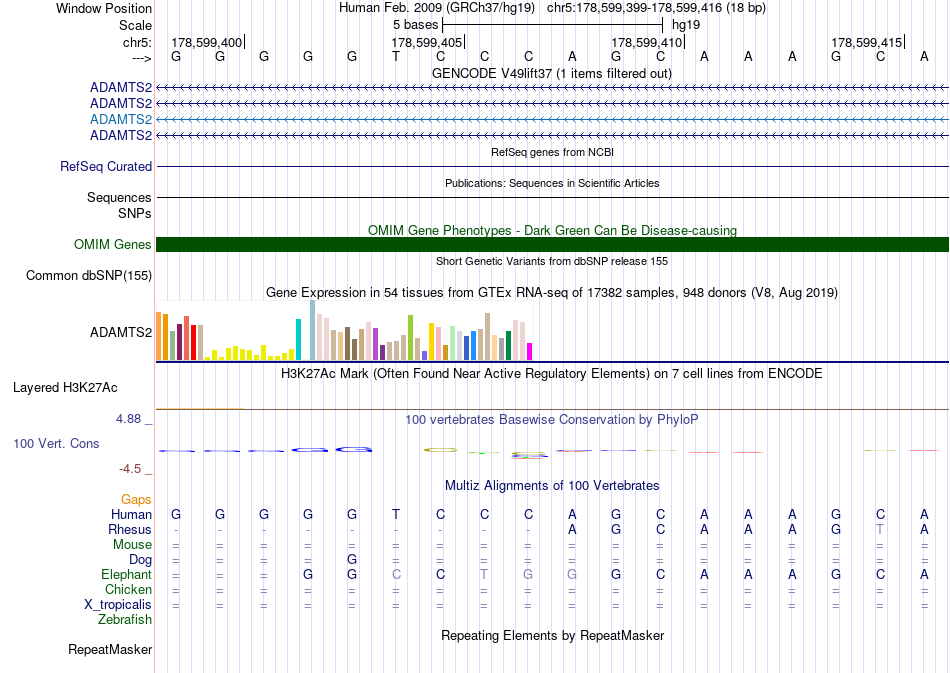Click the RepeatMasker track label
Image resolution: width=950 pixels, height=673 pixels.
tap(110, 649)
